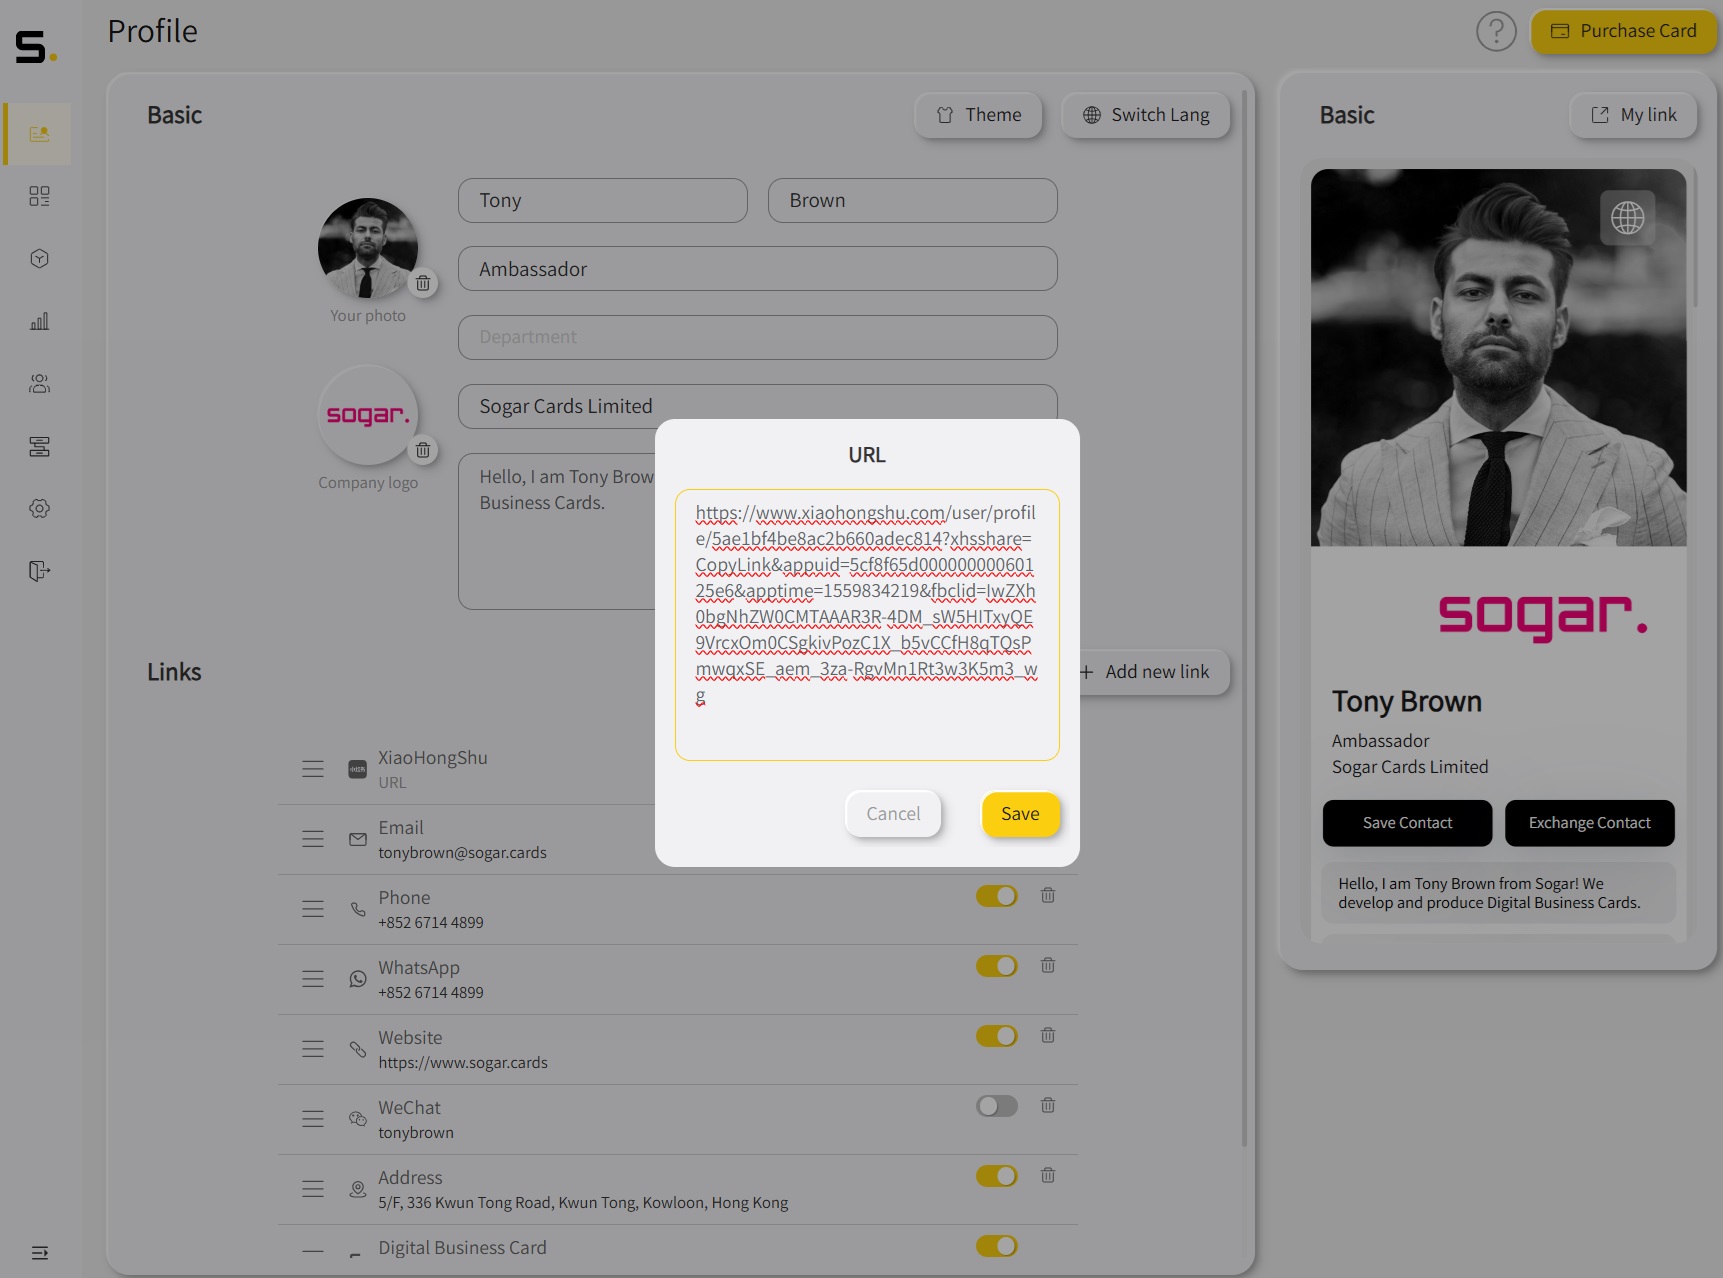
Task: Grab the Email row reorder handle
Action: pos(313,839)
